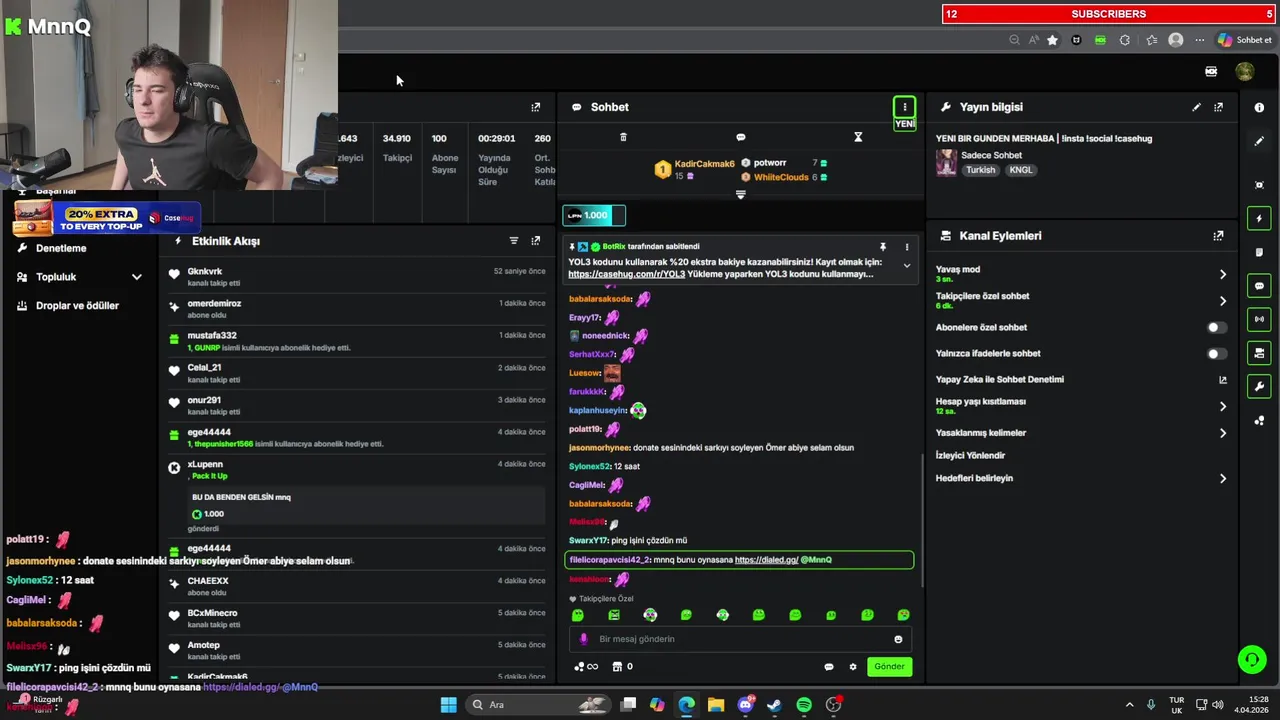Click the Bir mesaj gönderin input field
Viewport: 1280px width, 720px height.
(x=740, y=639)
